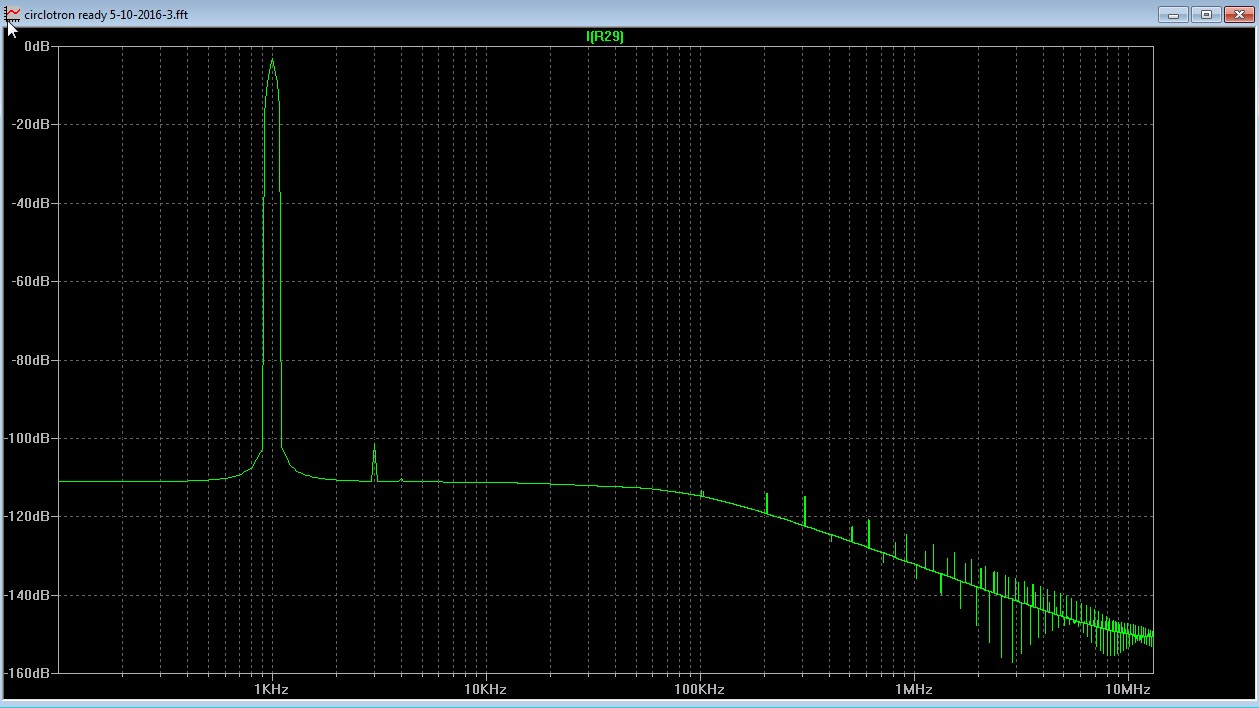The image size is (1259, 708).
Task: Click the -20dB vertical axis label
Action: coord(31,125)
